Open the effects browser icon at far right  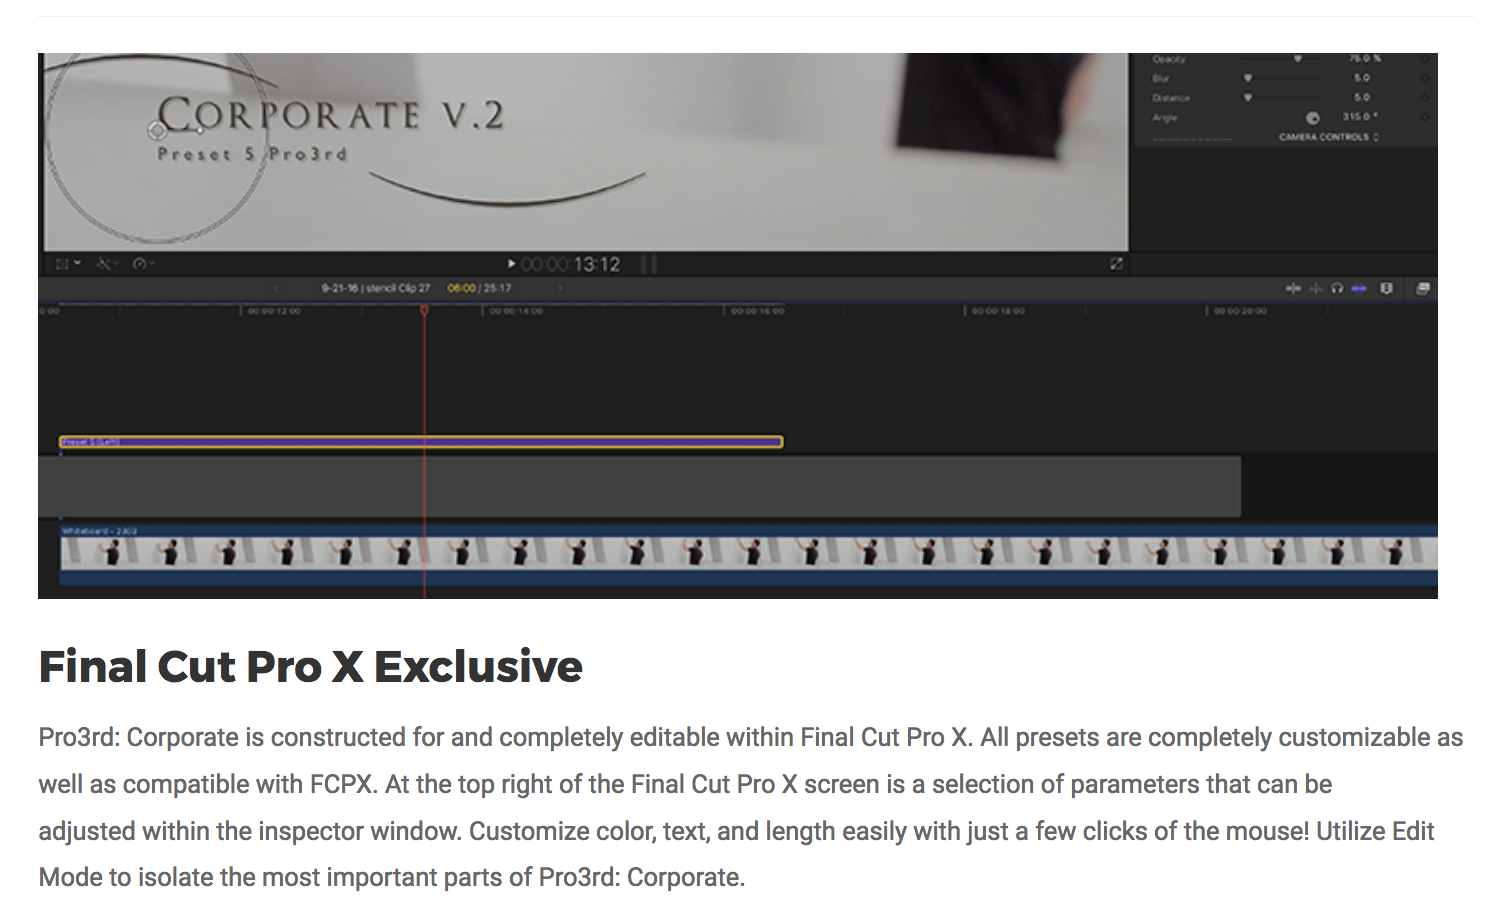point(1423,288)
